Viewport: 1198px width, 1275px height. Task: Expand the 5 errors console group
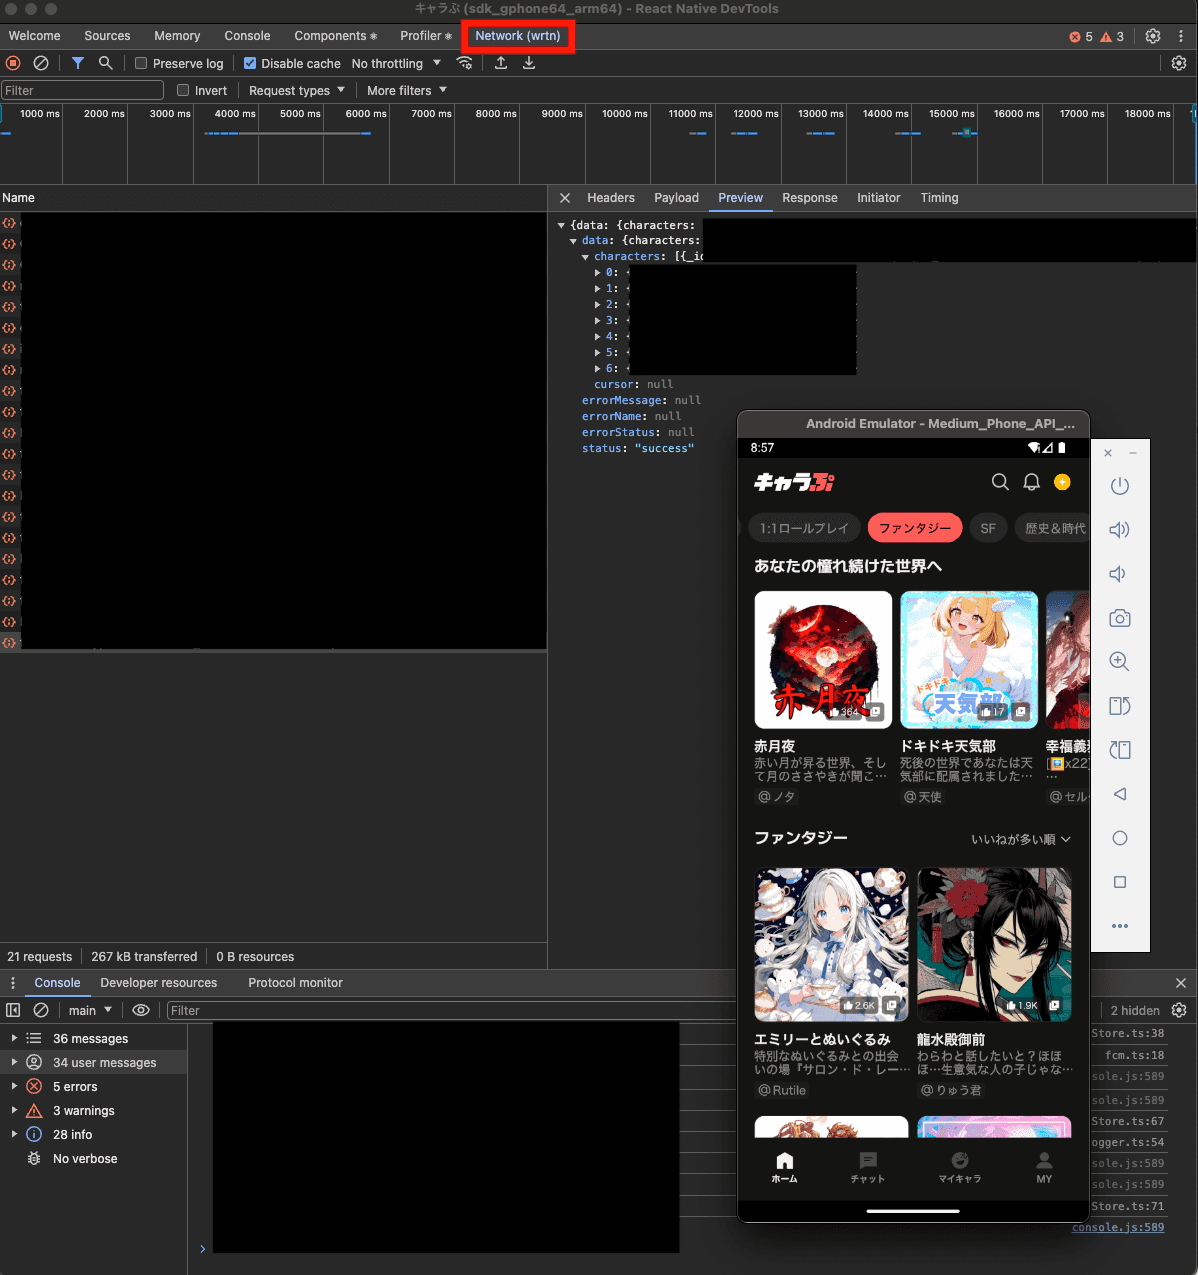coord(75,1087)
